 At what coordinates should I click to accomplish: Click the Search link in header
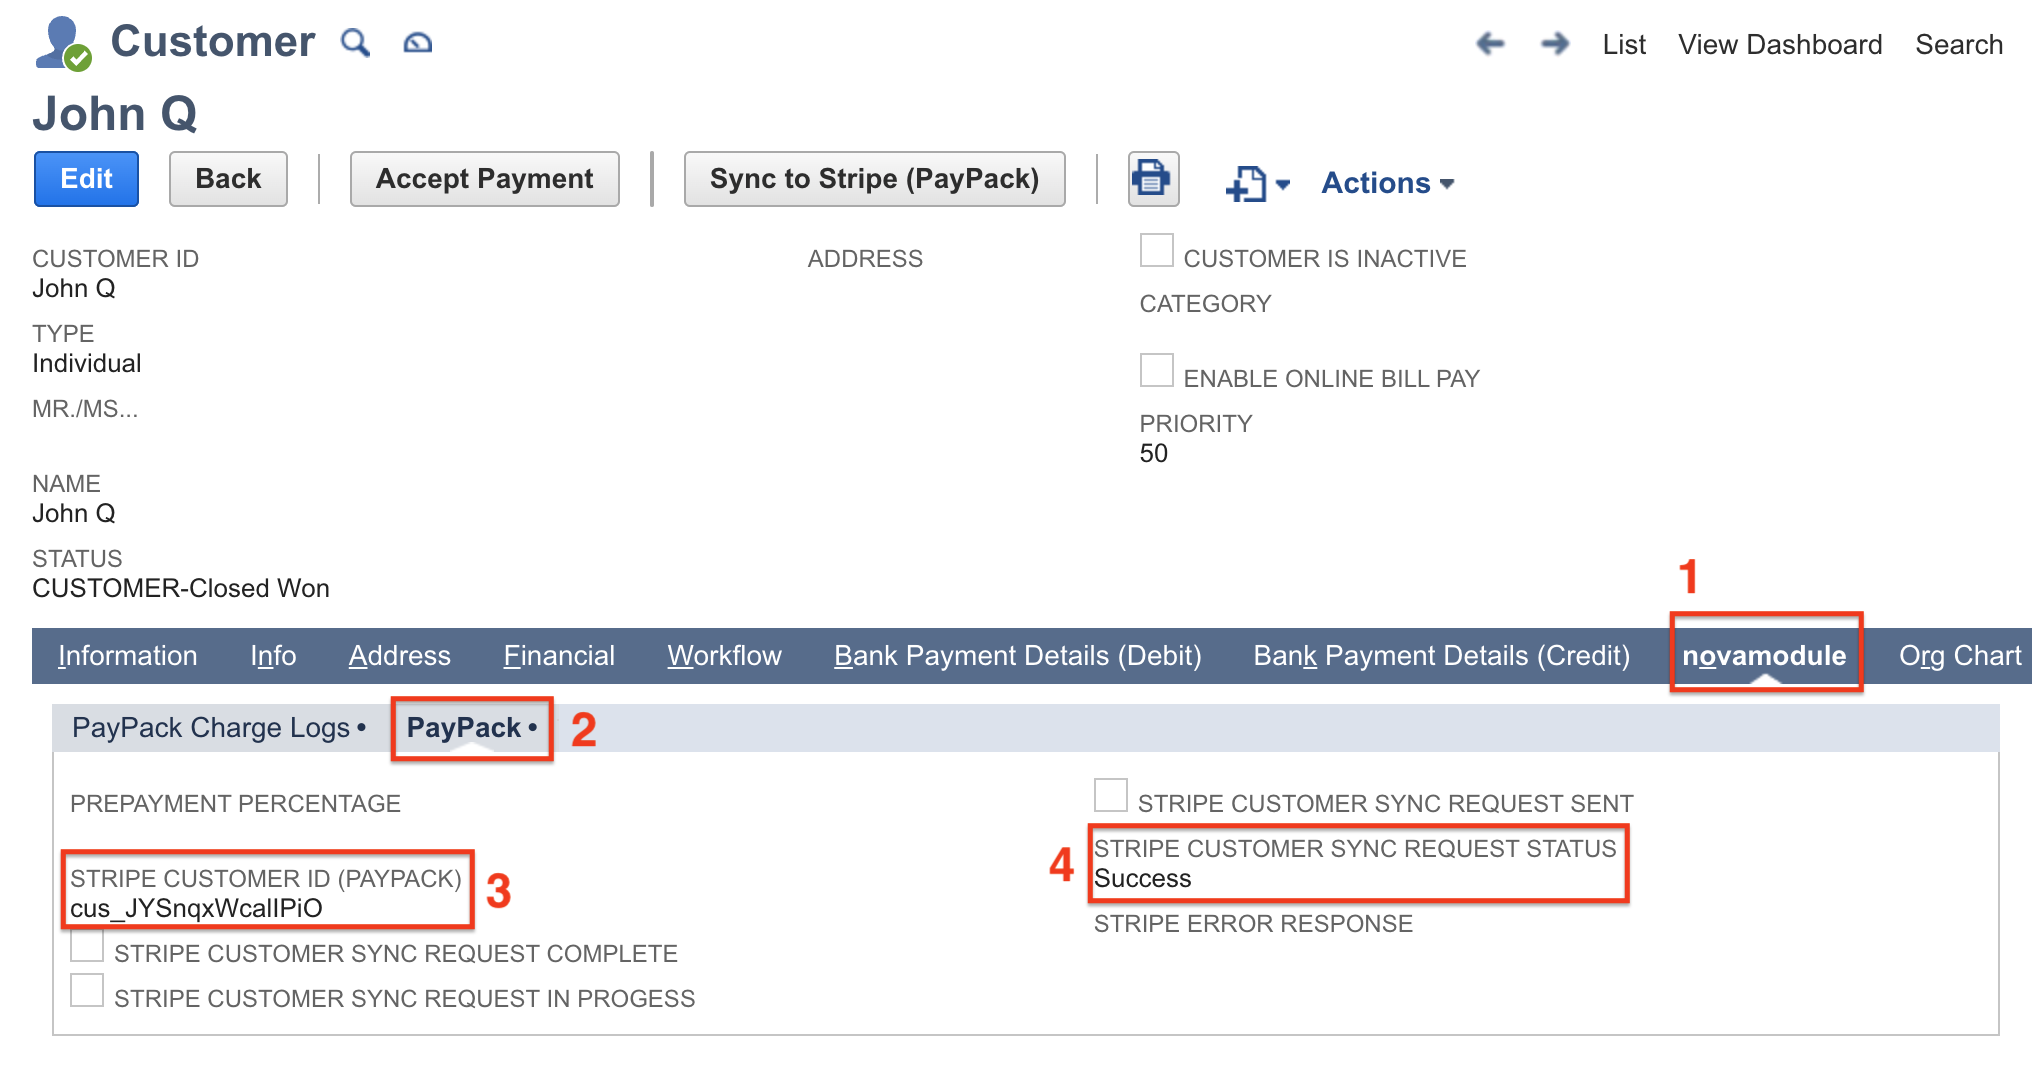[1959, 44]
